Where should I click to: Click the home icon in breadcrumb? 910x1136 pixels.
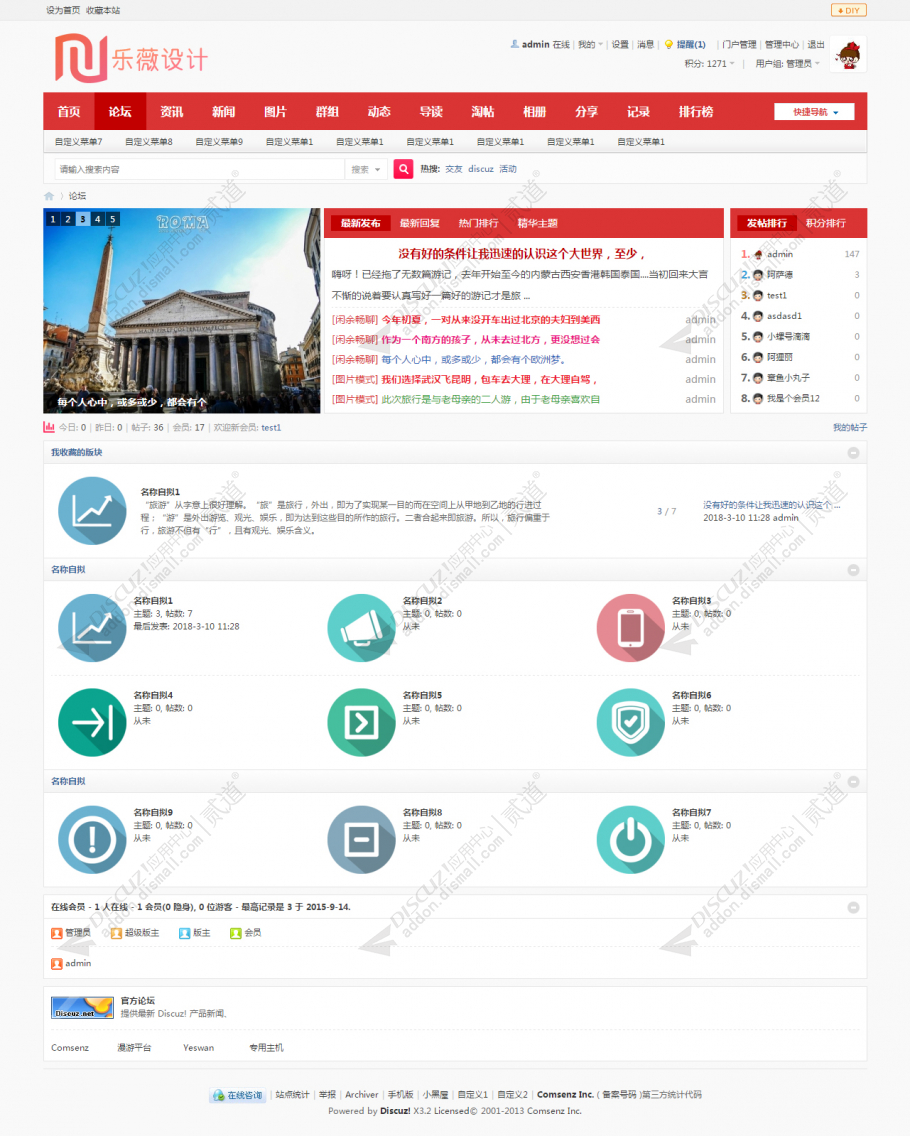49,196
